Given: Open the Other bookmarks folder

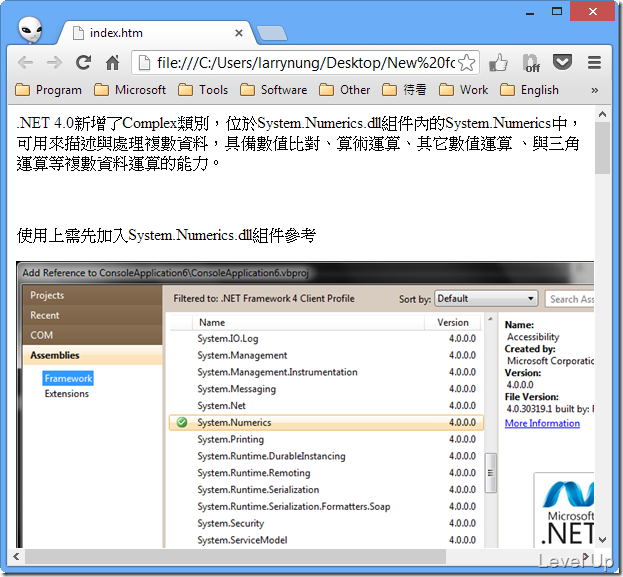Looking at the screenshot, I should (344, 90).
